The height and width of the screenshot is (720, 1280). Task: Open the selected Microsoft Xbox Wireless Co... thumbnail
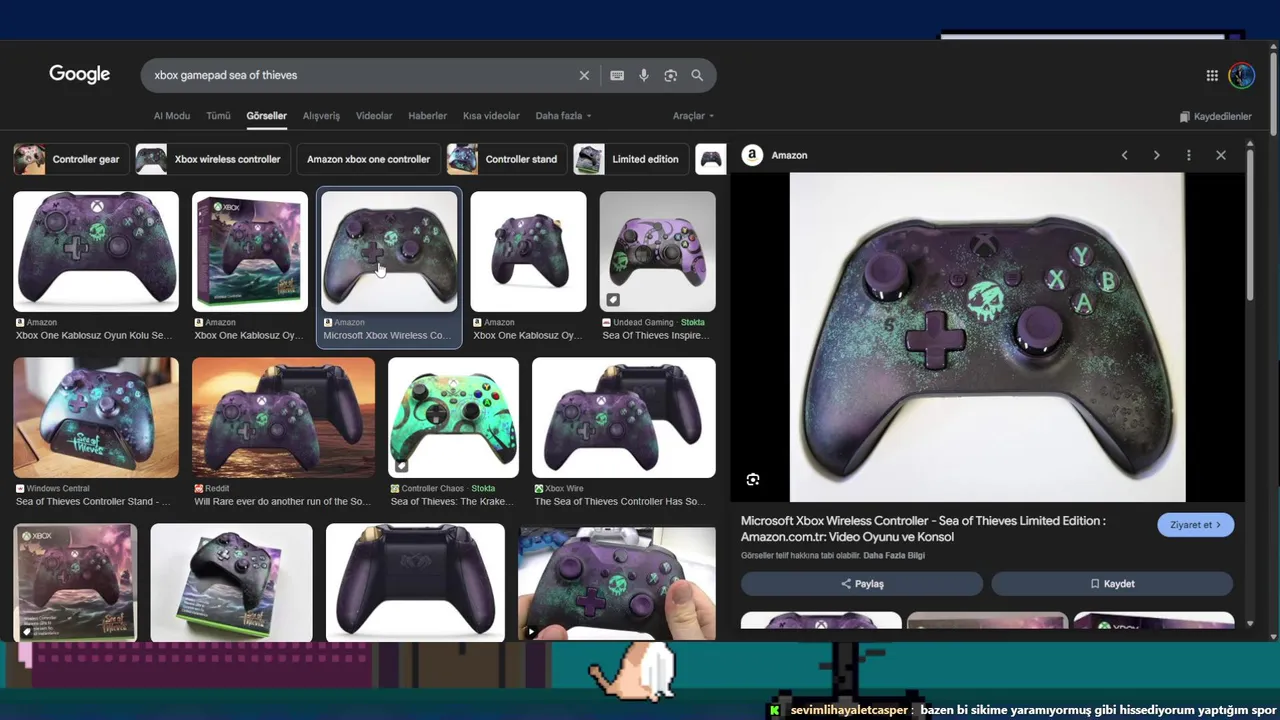389,251
